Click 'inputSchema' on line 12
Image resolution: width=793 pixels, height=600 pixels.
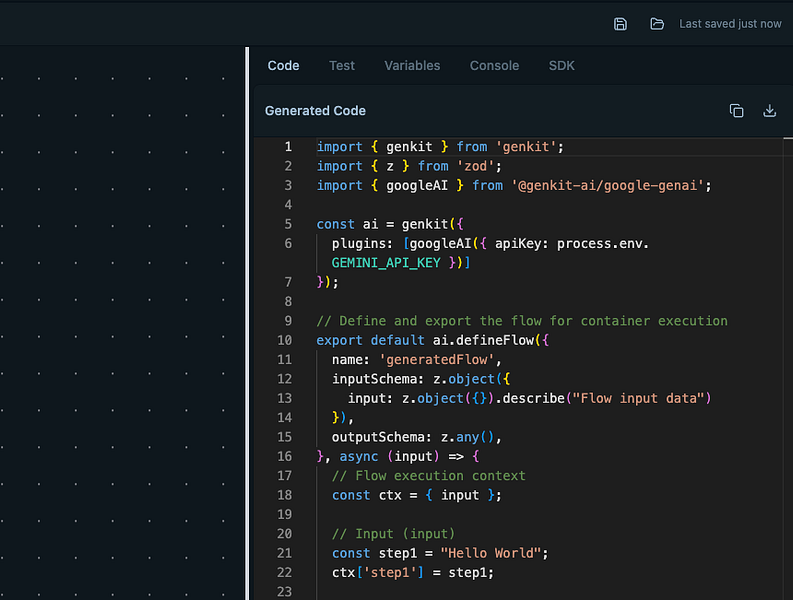tap(374, 379)
